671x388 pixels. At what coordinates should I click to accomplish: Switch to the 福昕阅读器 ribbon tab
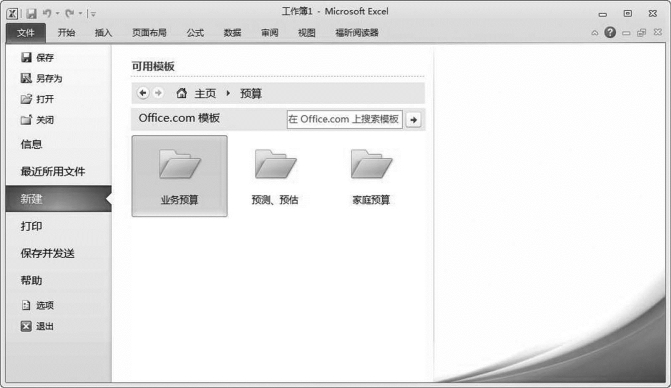(x=357, y=33)
